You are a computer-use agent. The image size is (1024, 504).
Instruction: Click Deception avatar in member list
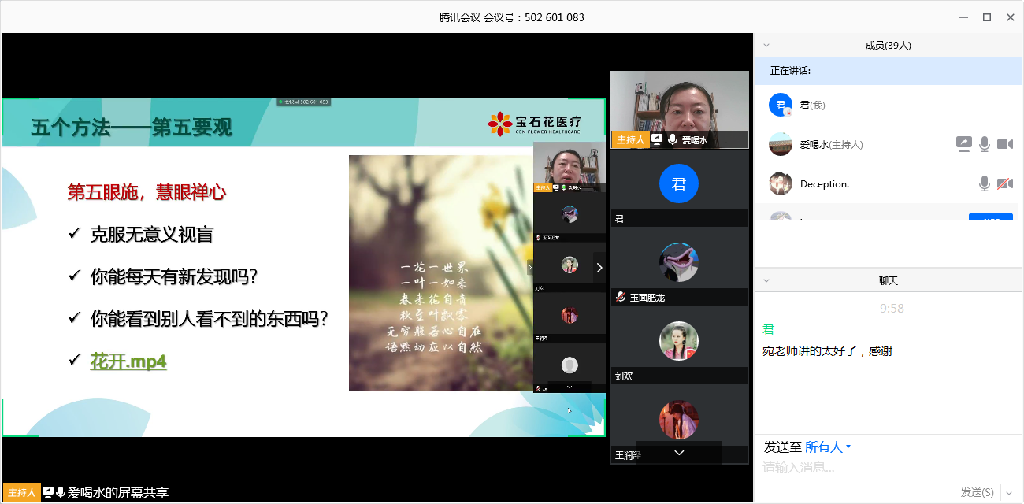coord(780,184)
